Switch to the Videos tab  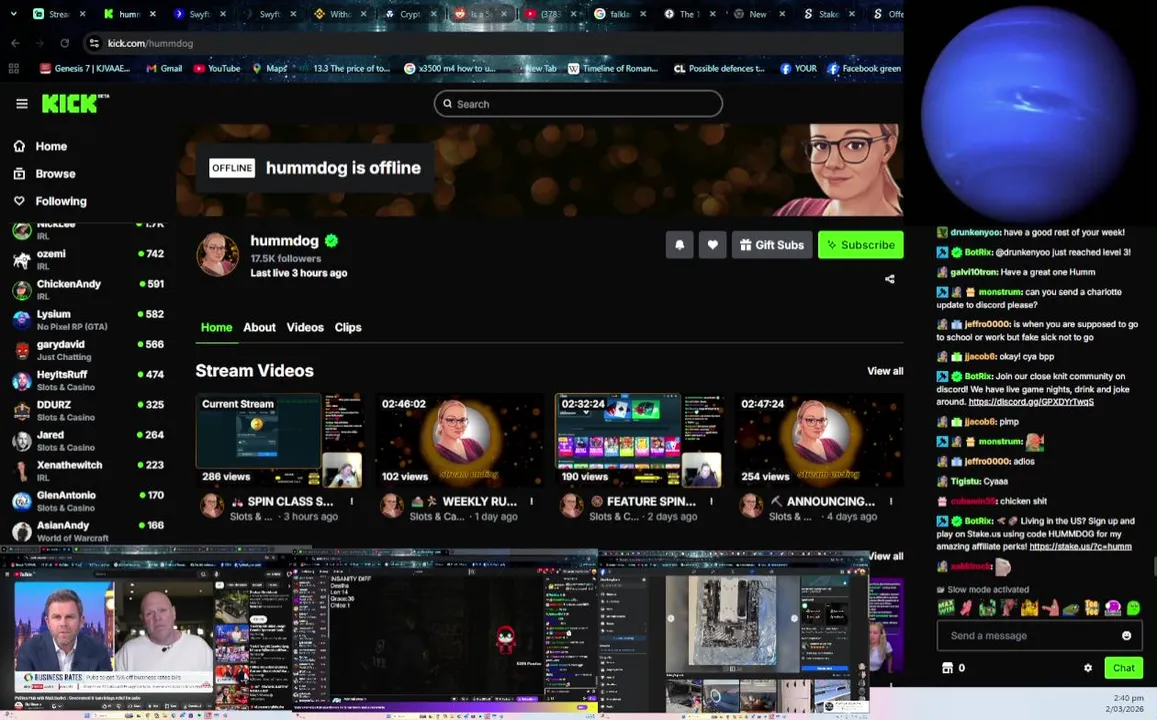click(305, 328)
